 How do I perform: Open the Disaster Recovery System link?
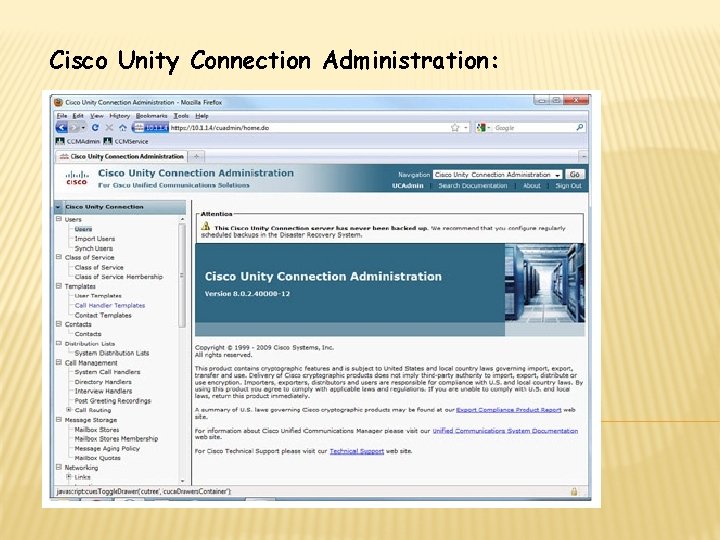click(x=320, y=235)
